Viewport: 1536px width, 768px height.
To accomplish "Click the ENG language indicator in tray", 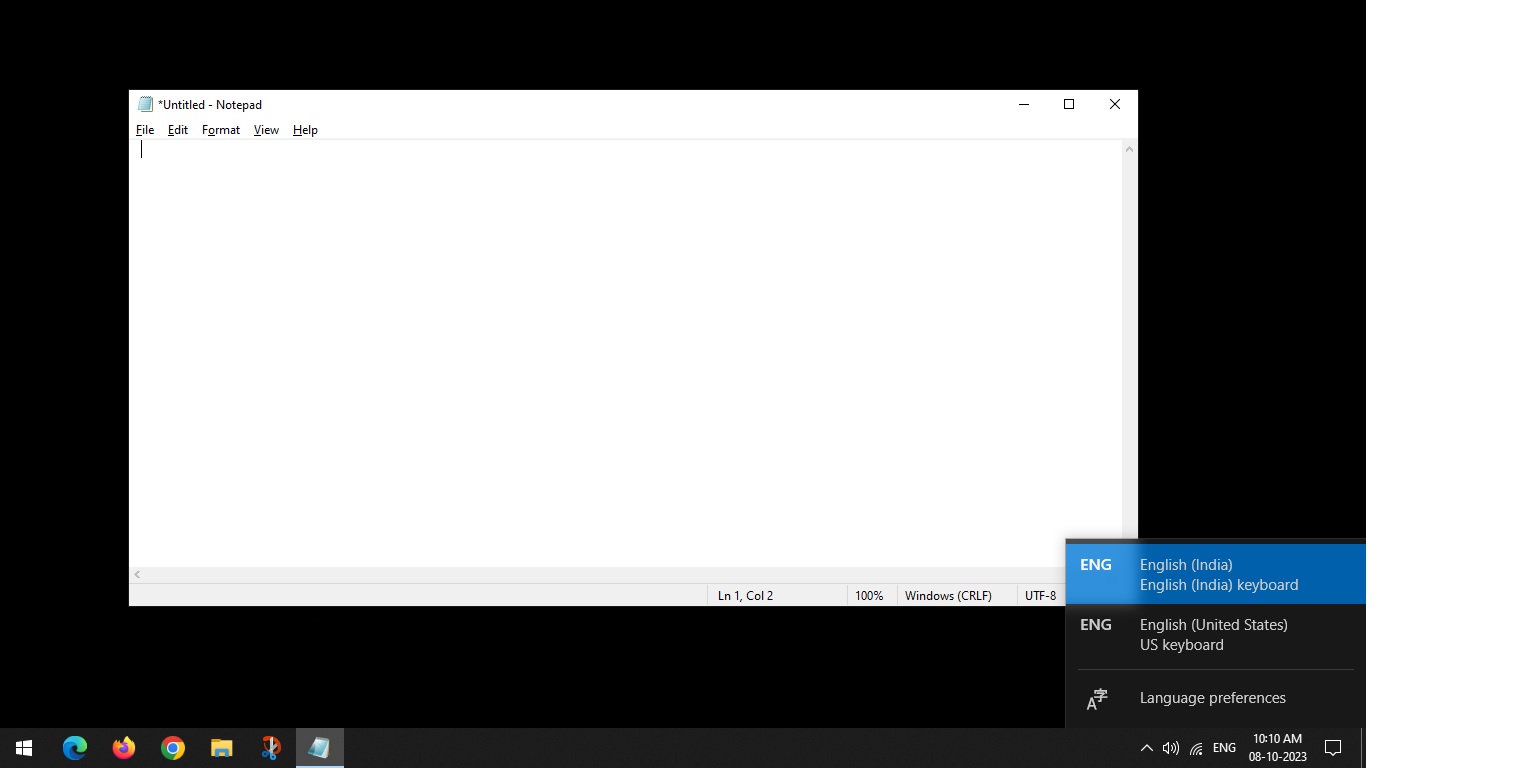I will coord(1223,747).
